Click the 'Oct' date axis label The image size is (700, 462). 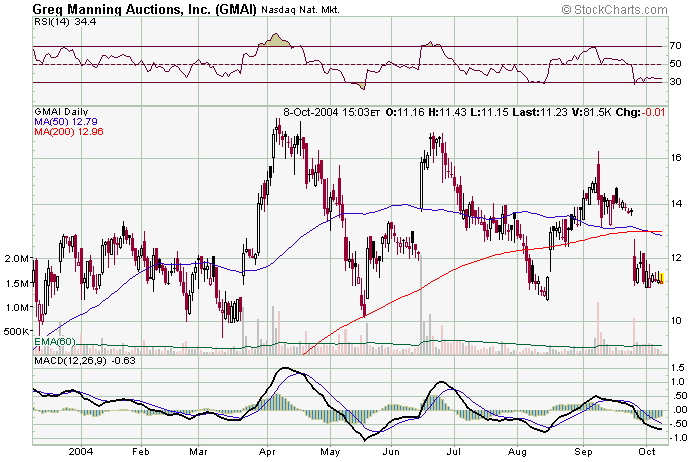tap(646, 451)
